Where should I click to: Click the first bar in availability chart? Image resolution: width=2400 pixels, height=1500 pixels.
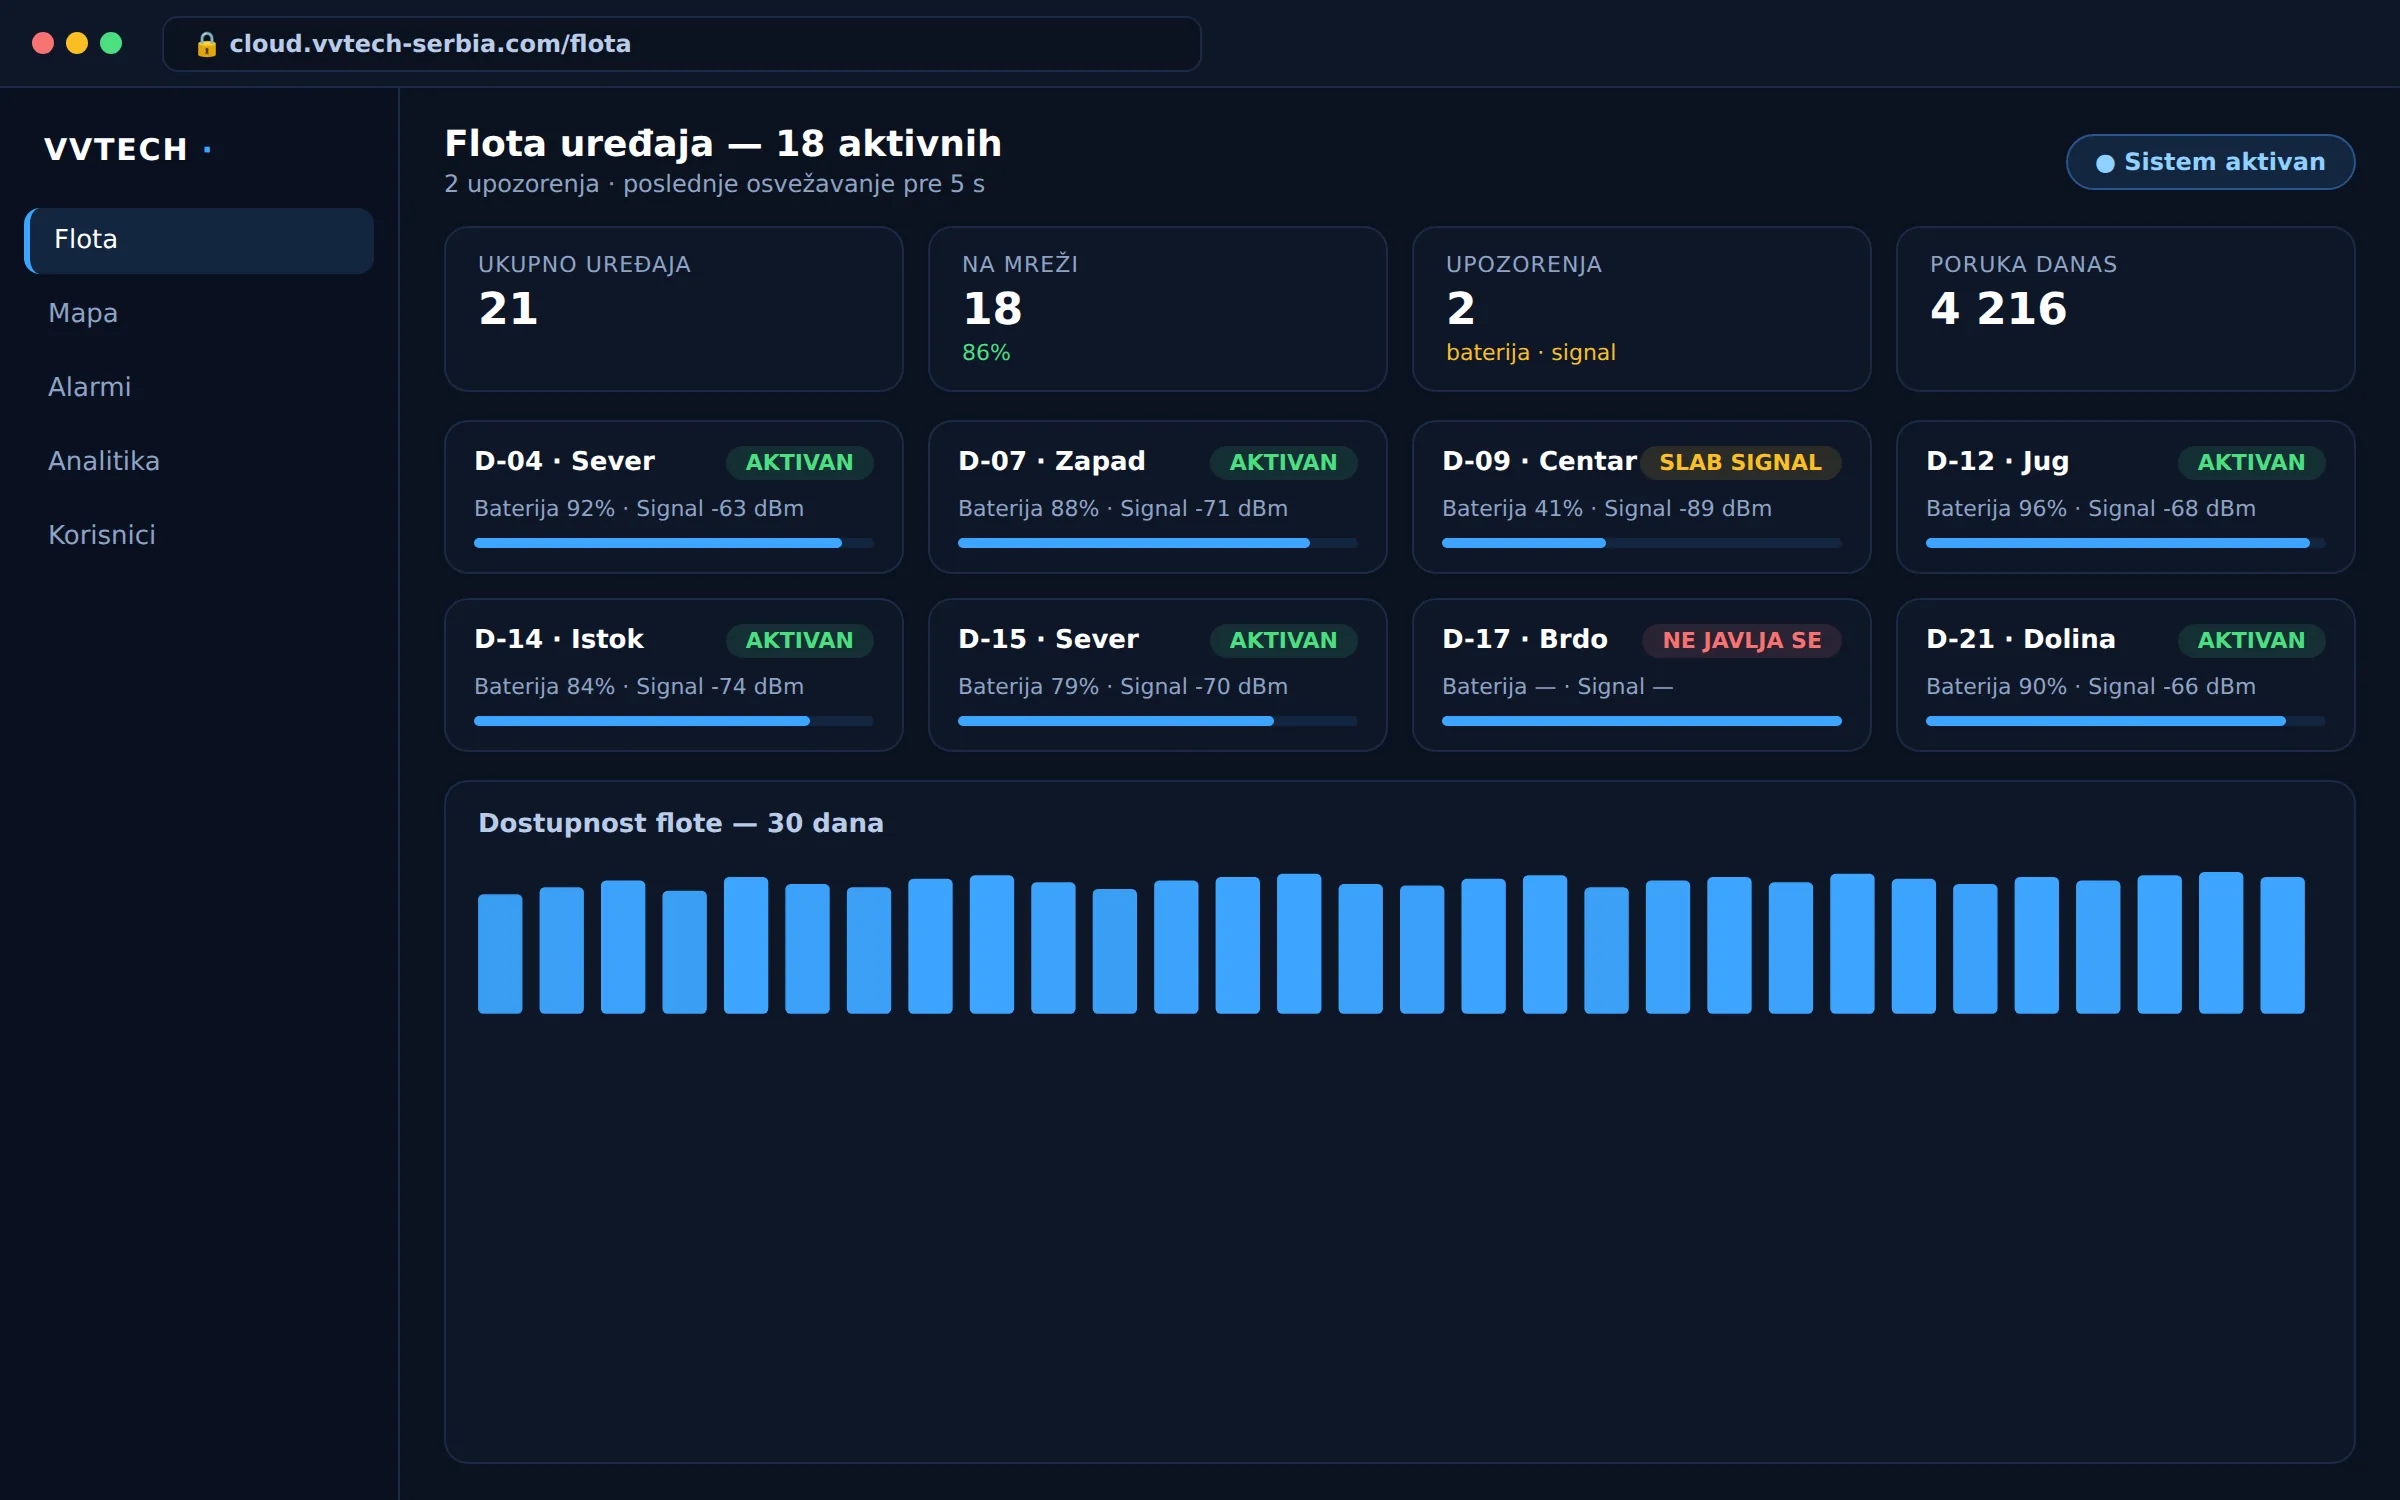pyautogui.click(x=500, y=954)
